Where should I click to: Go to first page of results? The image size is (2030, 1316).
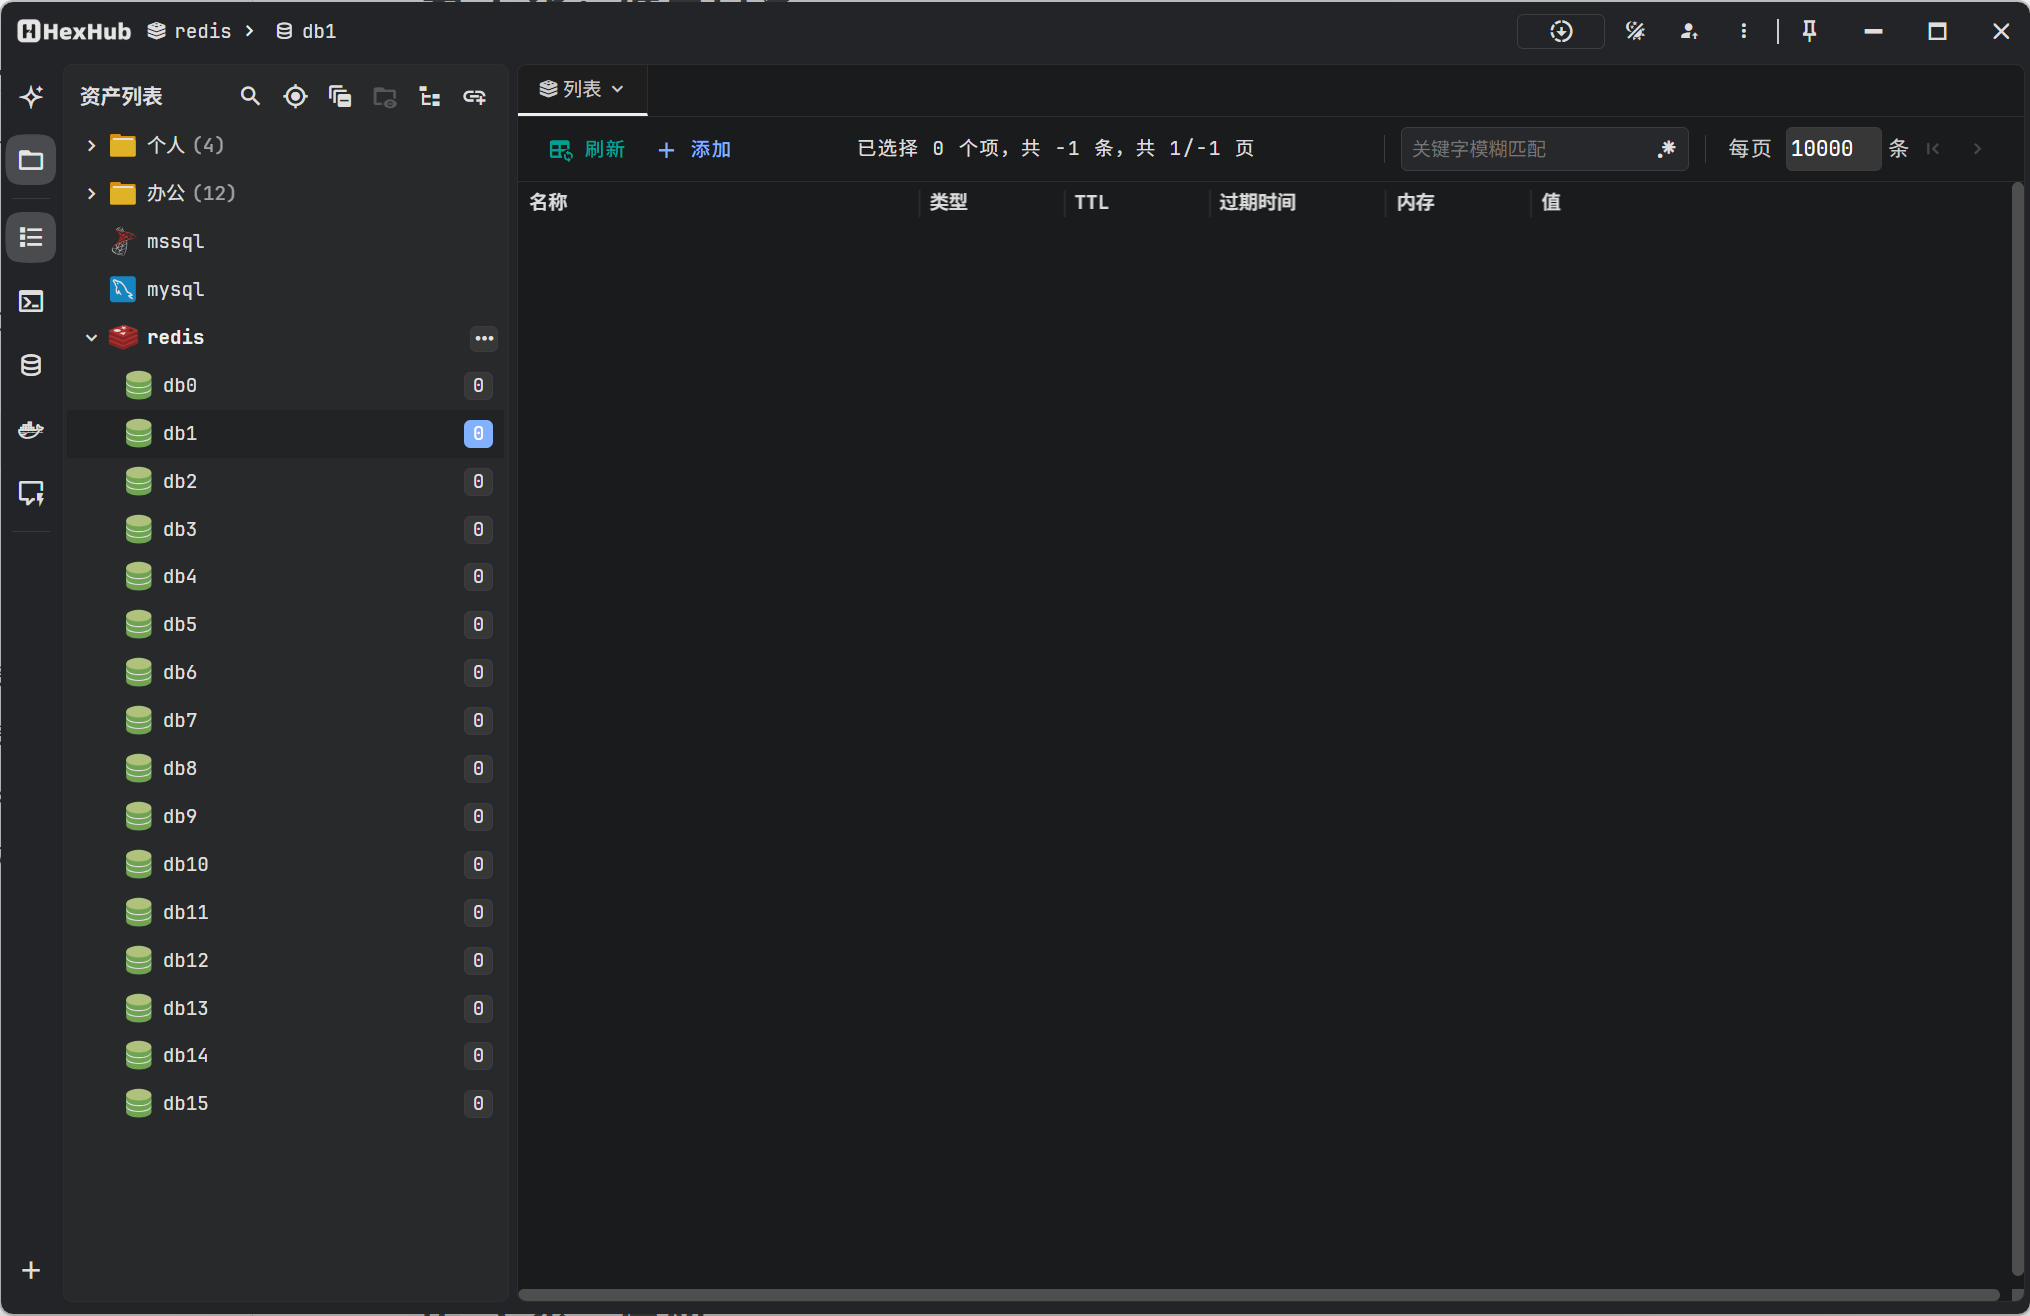click(1933, 149)
